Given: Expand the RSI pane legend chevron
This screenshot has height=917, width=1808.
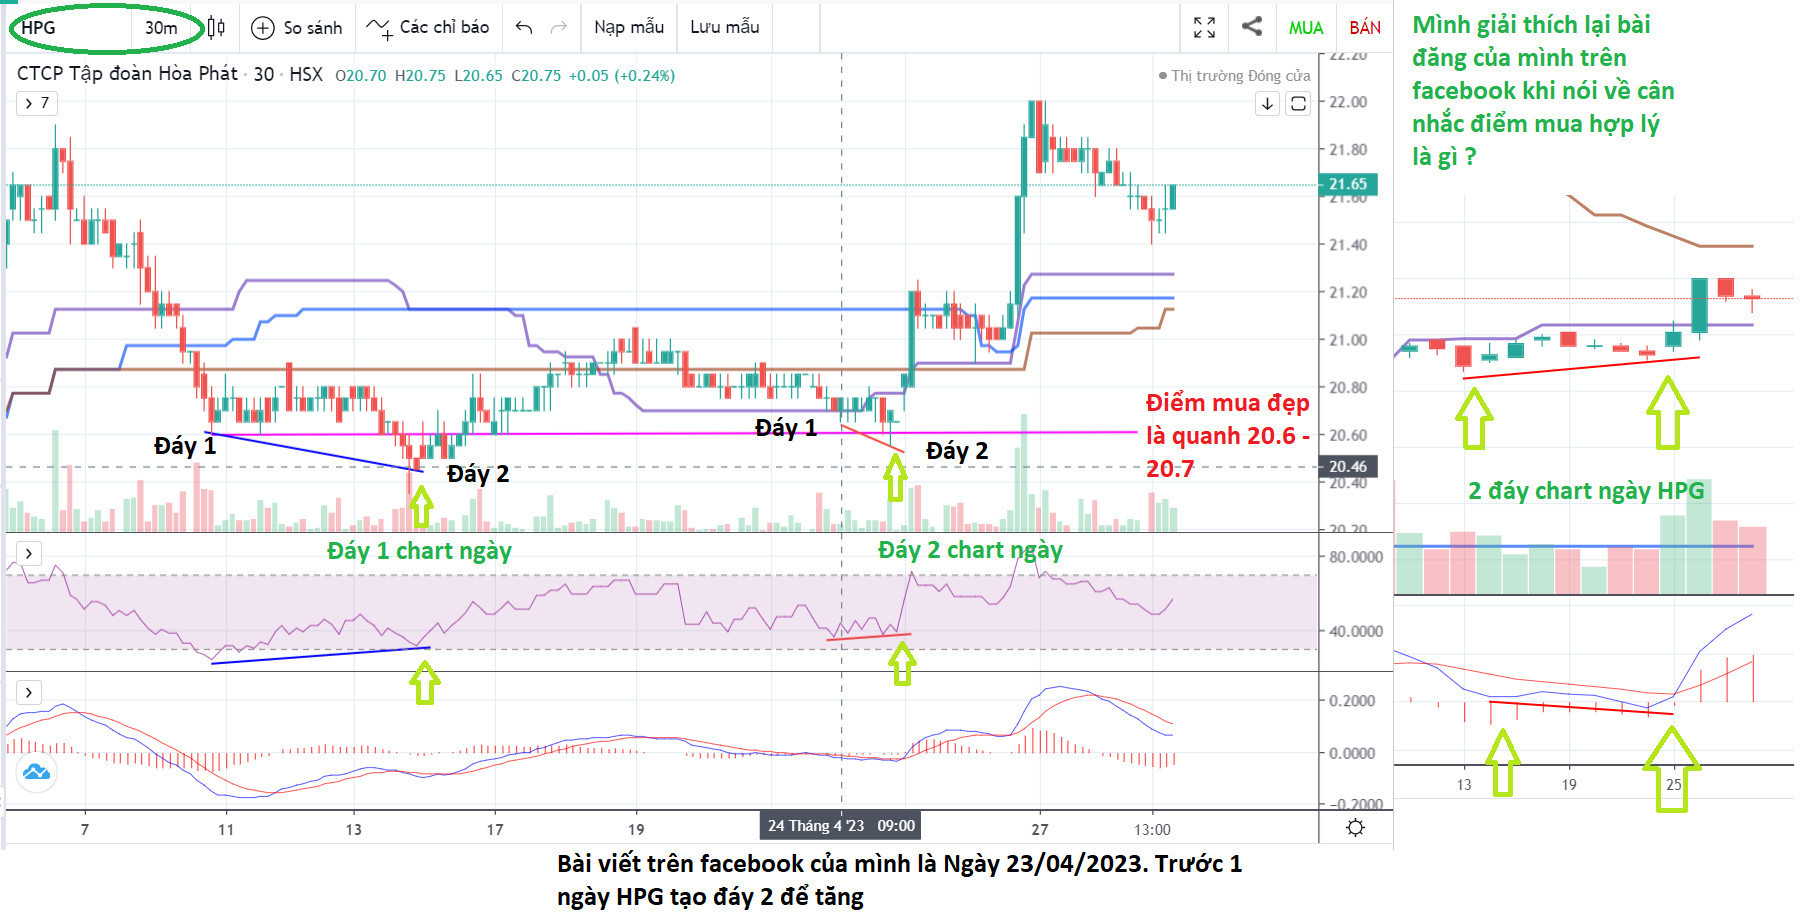Looking at the screenshot, I should click(29, 553).
